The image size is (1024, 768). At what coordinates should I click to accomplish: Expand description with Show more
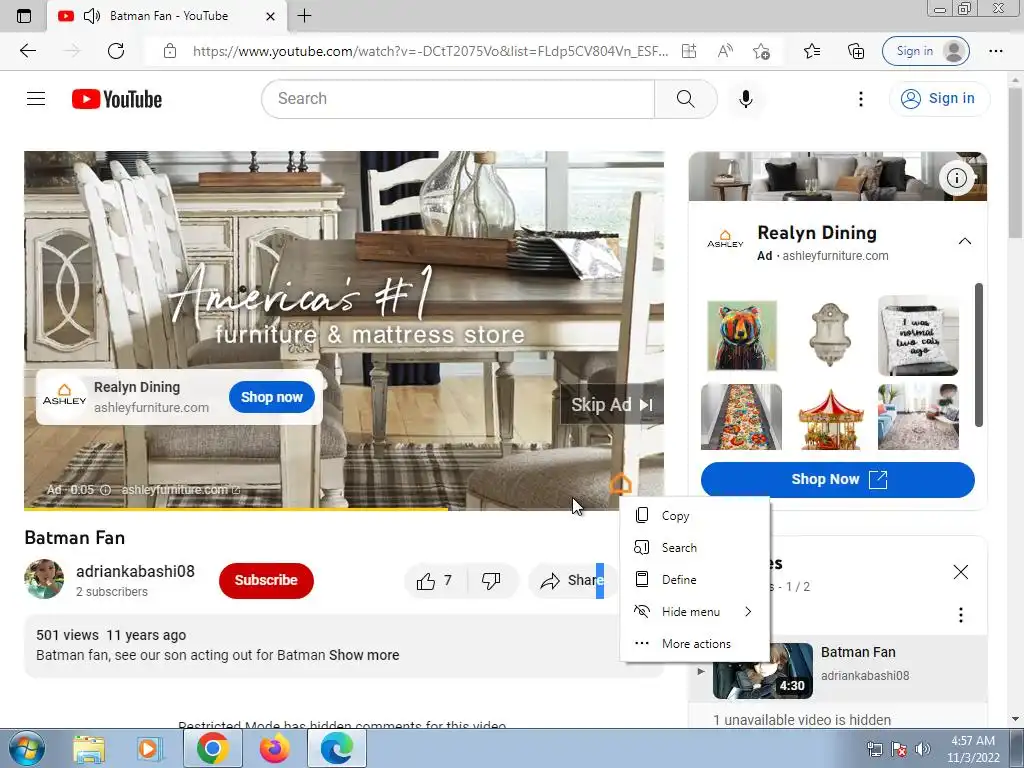[x=364, y=655]
